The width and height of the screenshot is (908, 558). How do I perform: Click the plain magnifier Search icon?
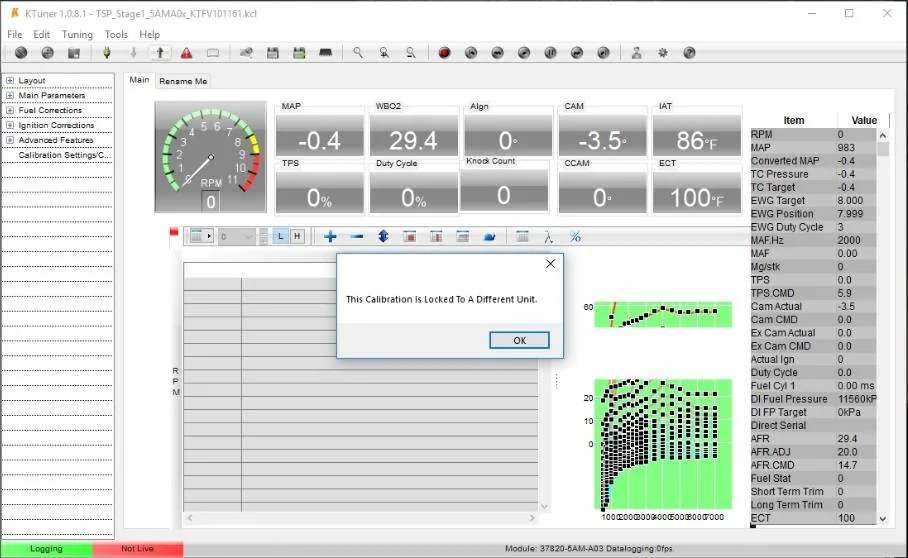point(358,53)
